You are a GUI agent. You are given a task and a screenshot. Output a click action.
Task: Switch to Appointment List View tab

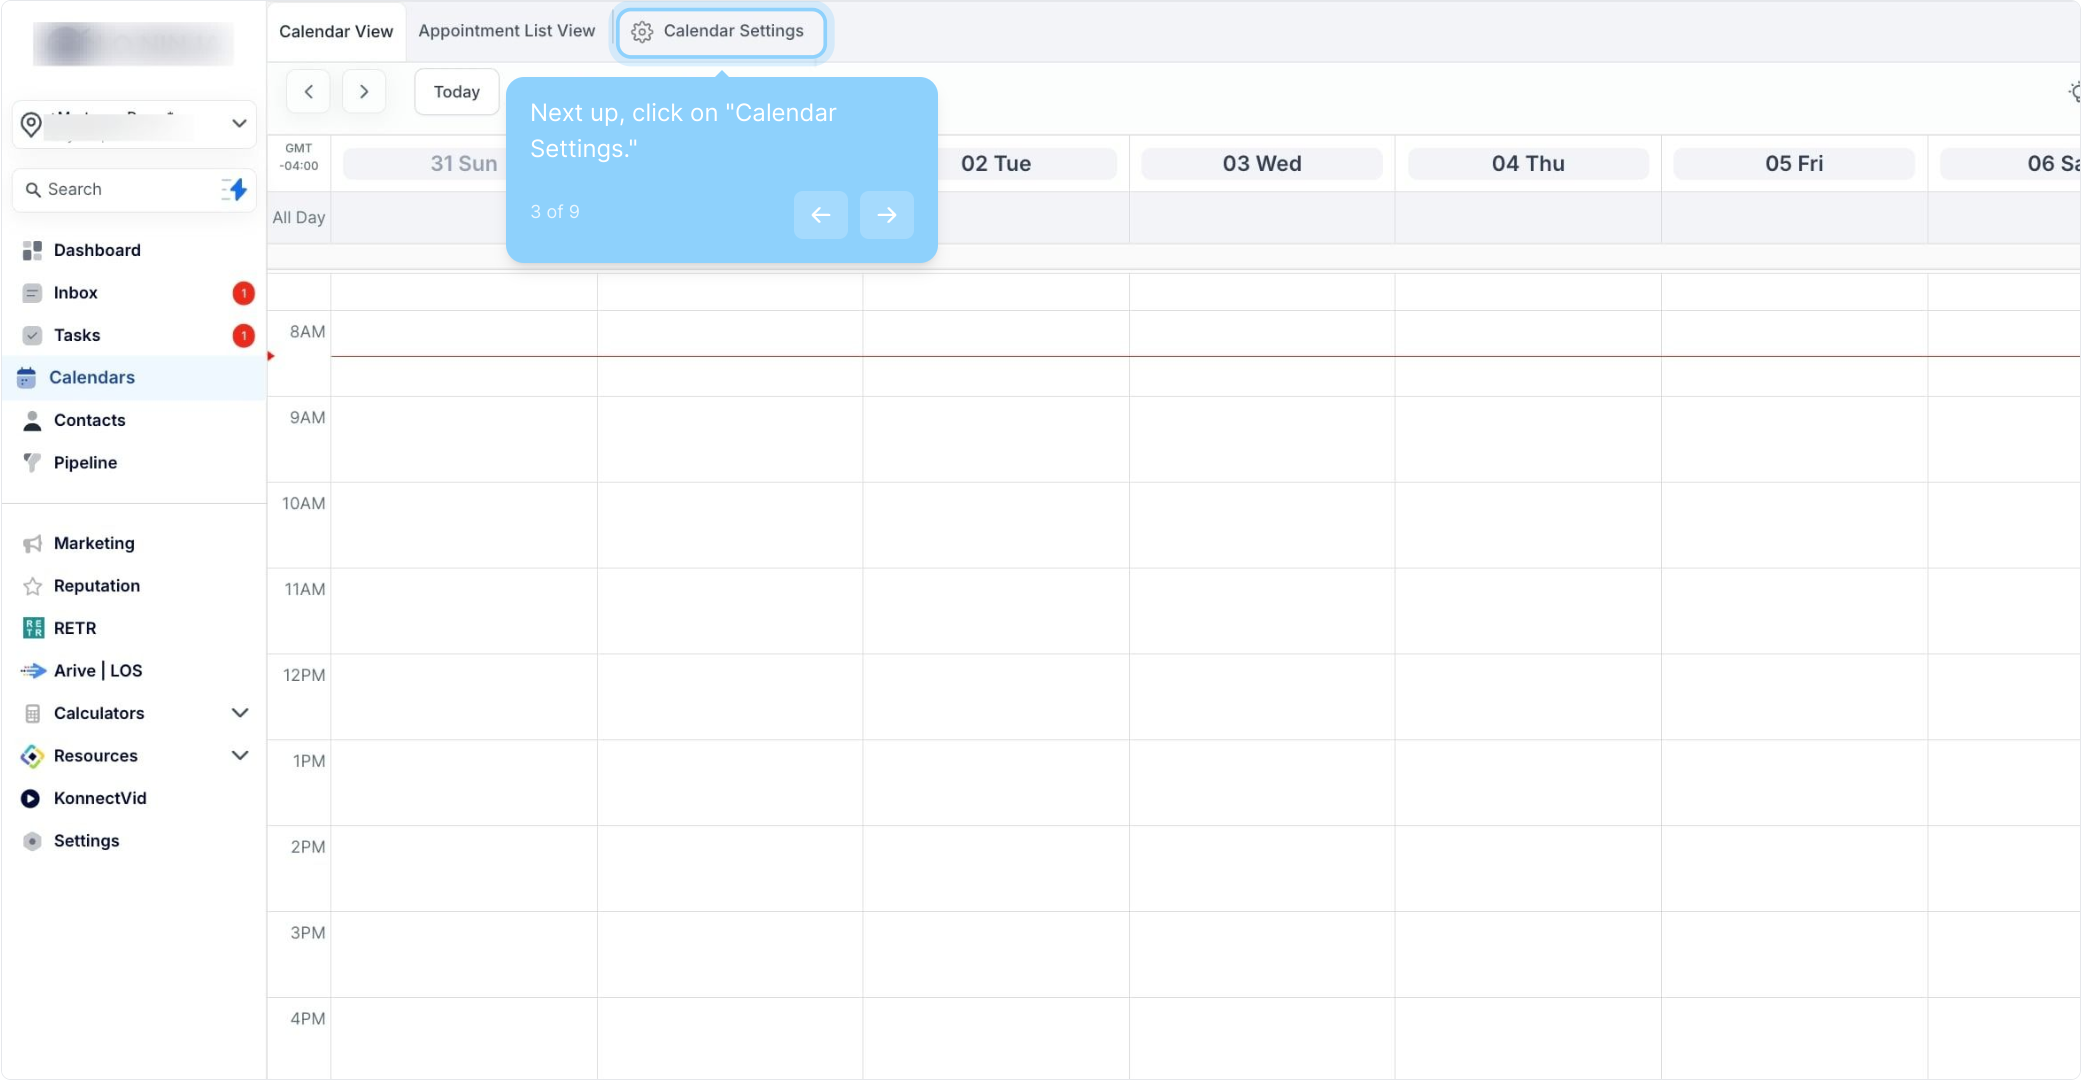(506, 31)
